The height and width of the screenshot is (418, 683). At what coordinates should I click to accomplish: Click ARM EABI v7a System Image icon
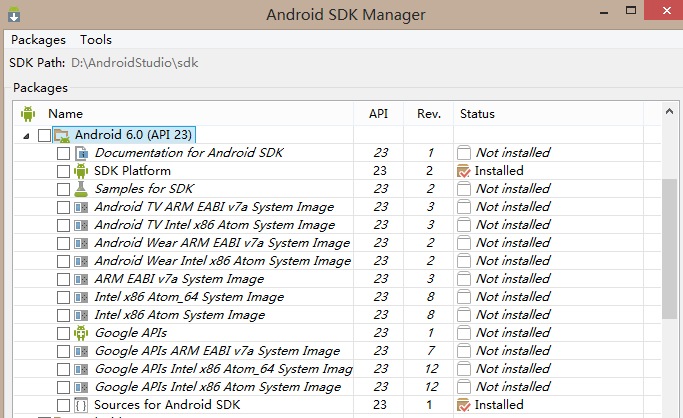81,279
